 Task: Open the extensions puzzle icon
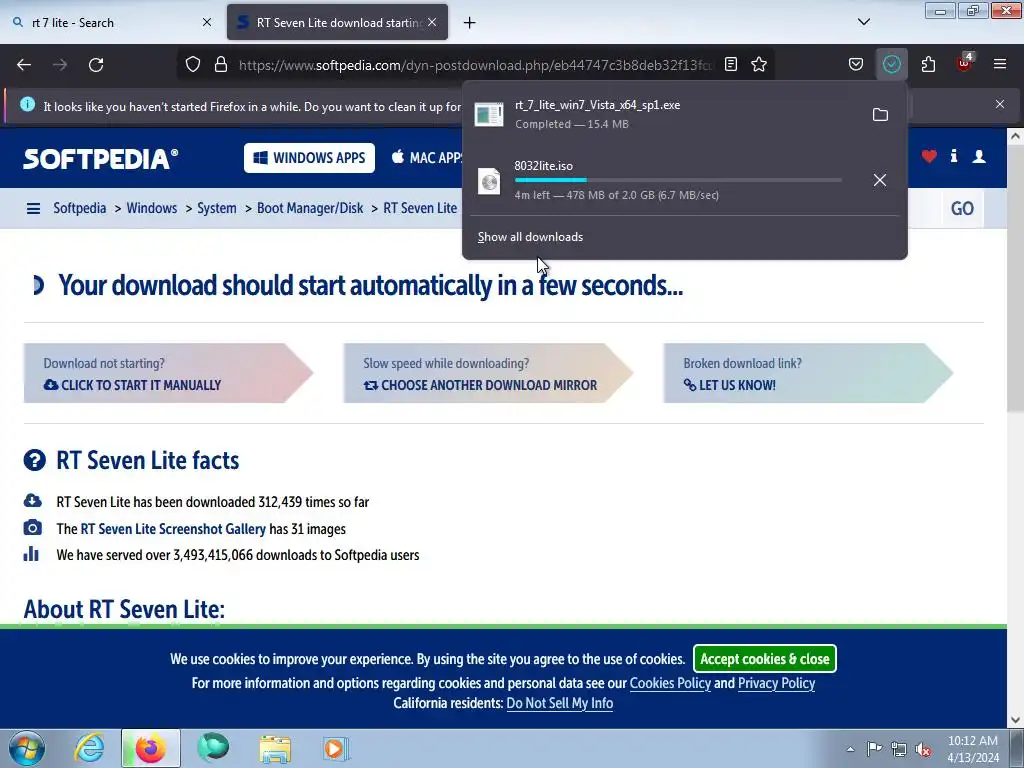[x=928, y=65]
